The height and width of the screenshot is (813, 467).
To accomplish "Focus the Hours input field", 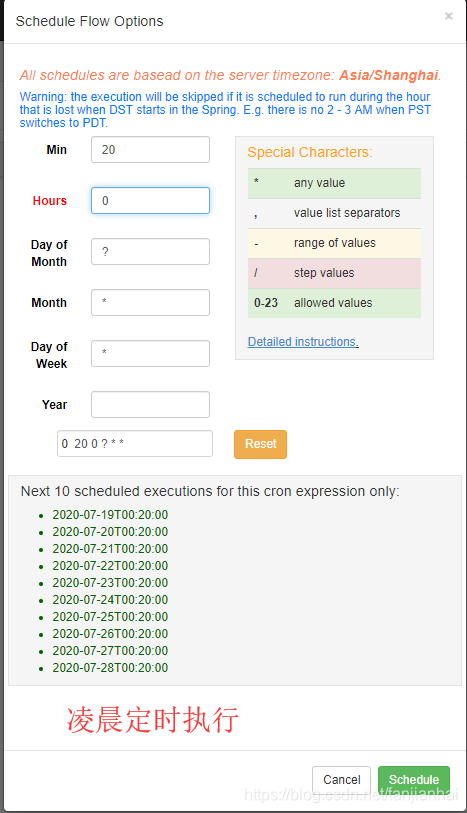I will coord(150,201).
